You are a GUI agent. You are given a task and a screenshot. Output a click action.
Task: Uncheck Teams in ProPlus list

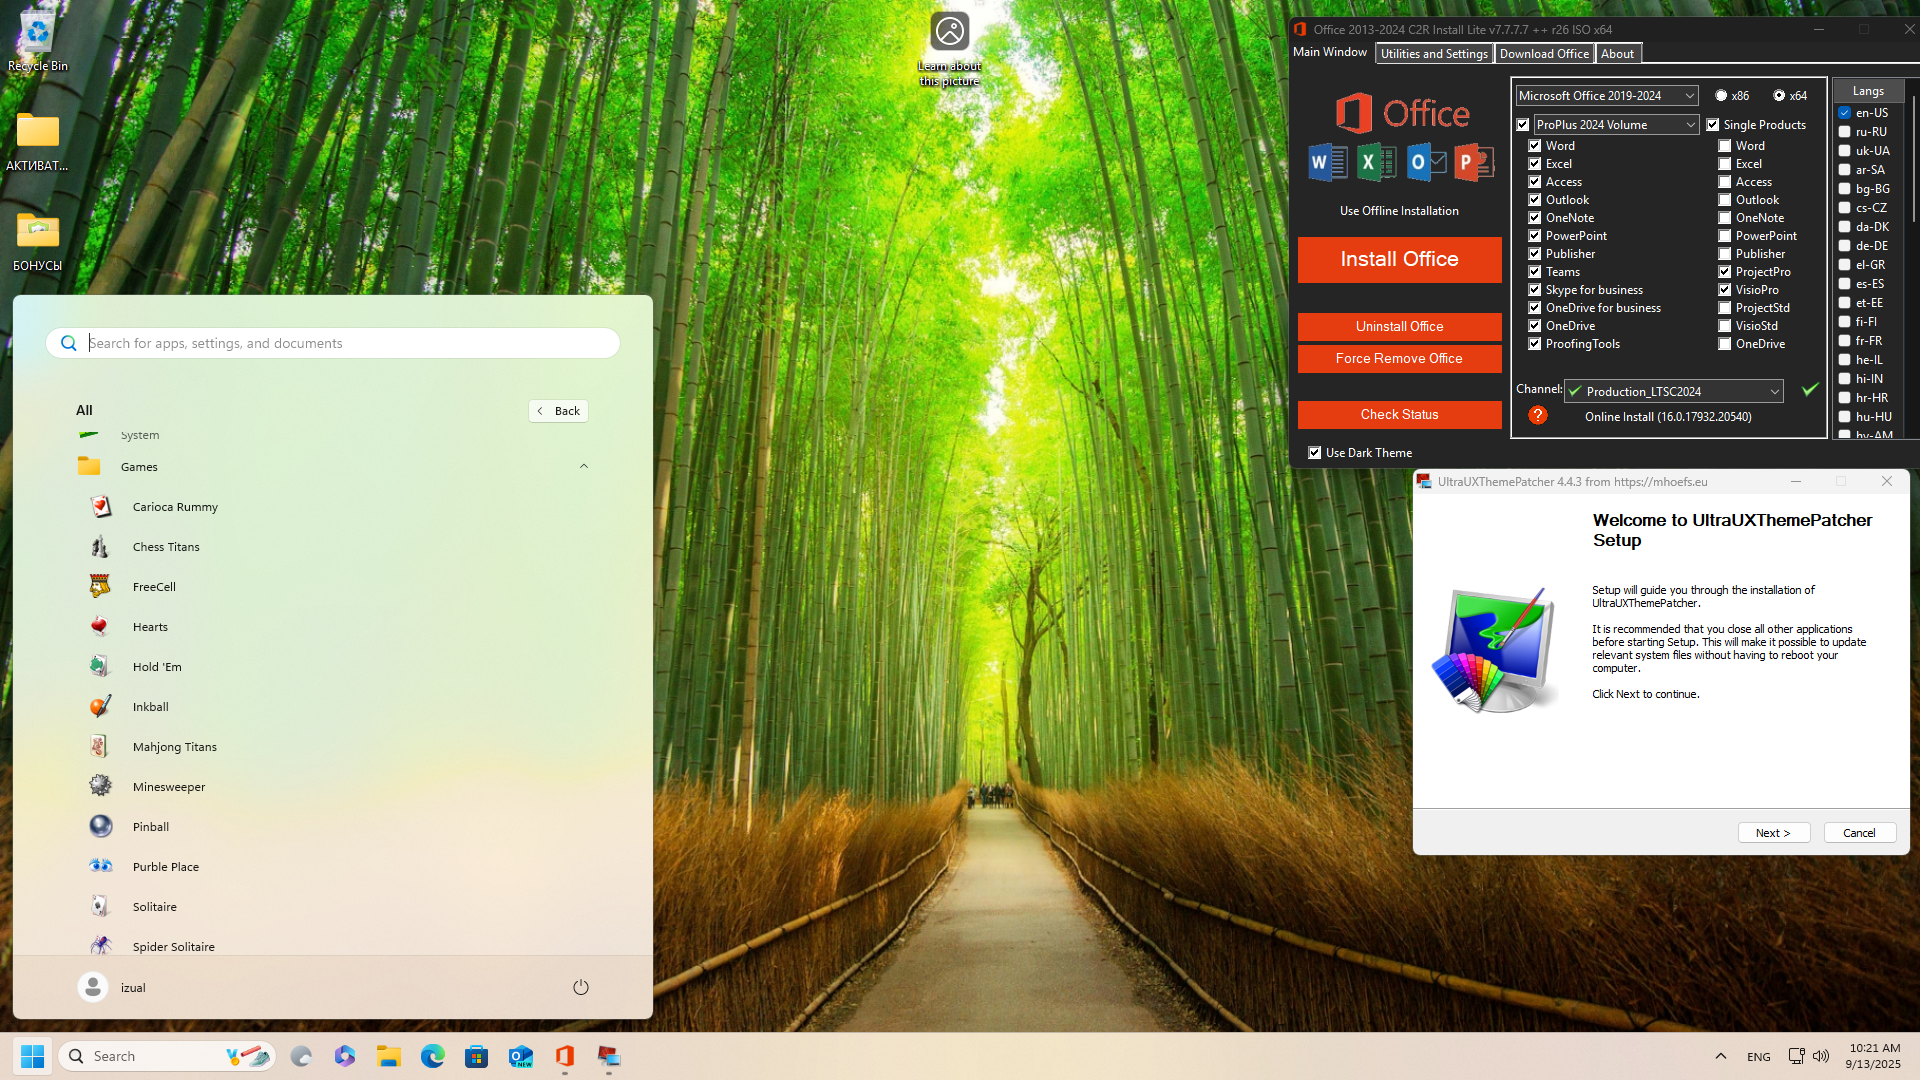[1534, 272]
